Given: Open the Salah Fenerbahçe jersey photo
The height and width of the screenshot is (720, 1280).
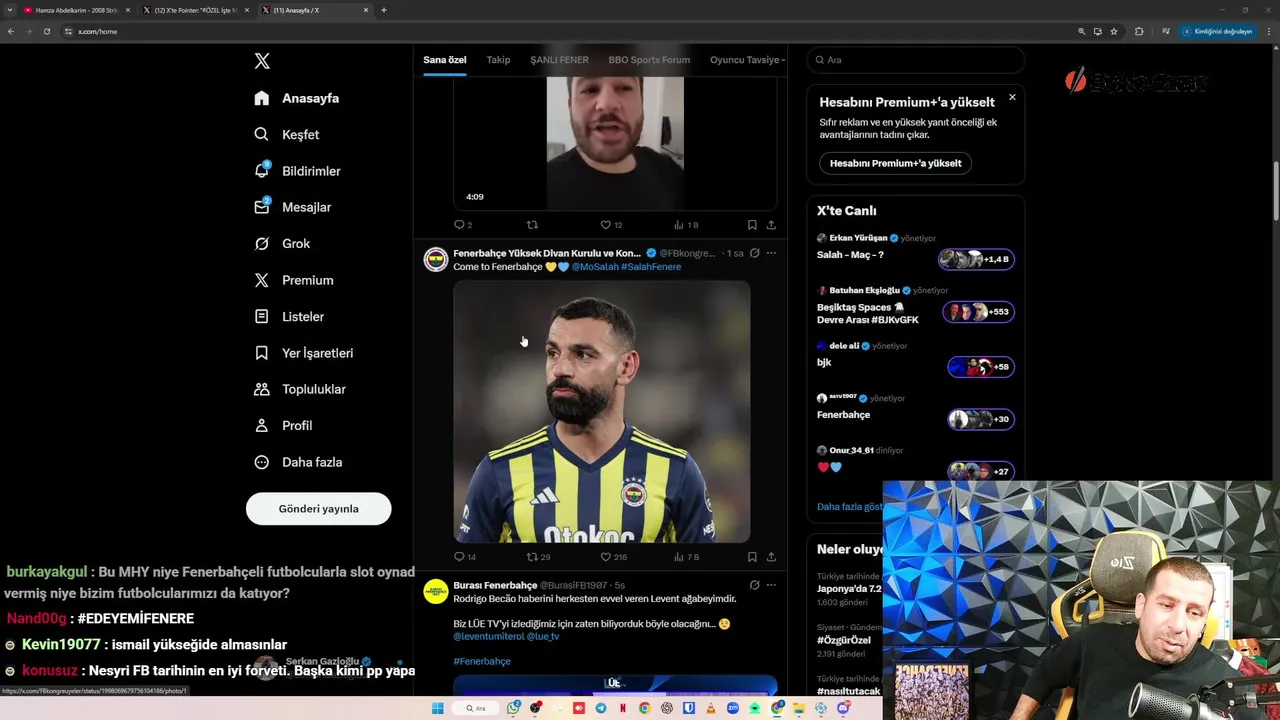Looking at the screenshot, I should pyautogui.click(x=602, y=411).
